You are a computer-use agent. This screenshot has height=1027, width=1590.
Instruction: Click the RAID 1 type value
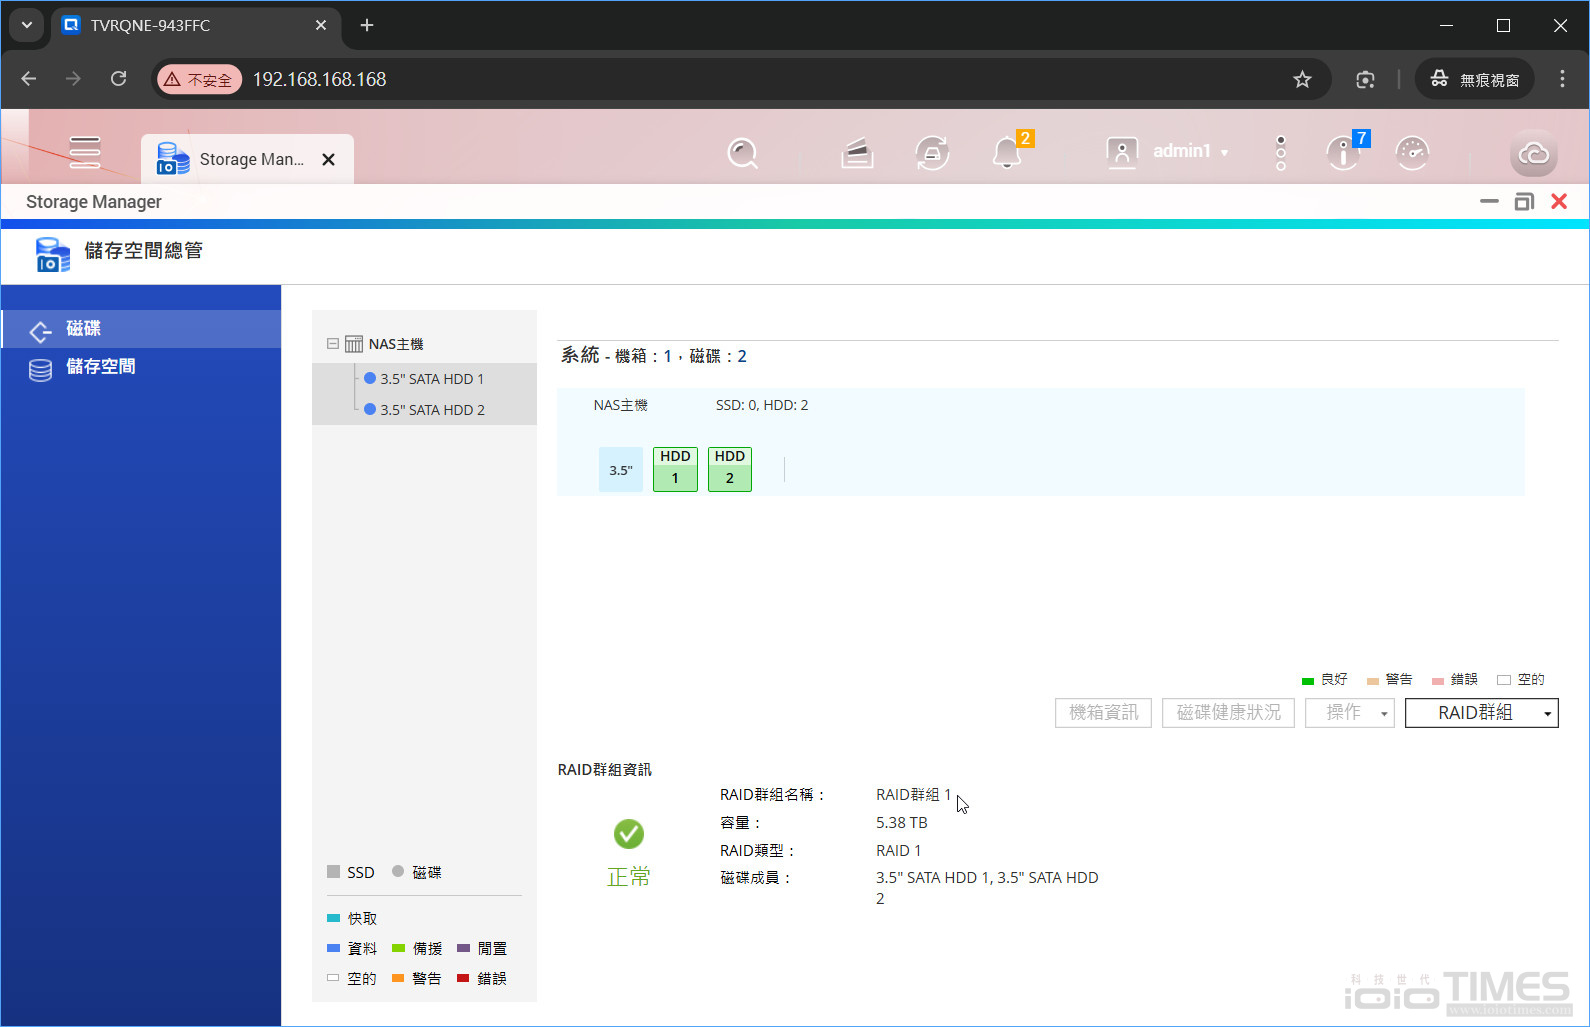[899, 851]
